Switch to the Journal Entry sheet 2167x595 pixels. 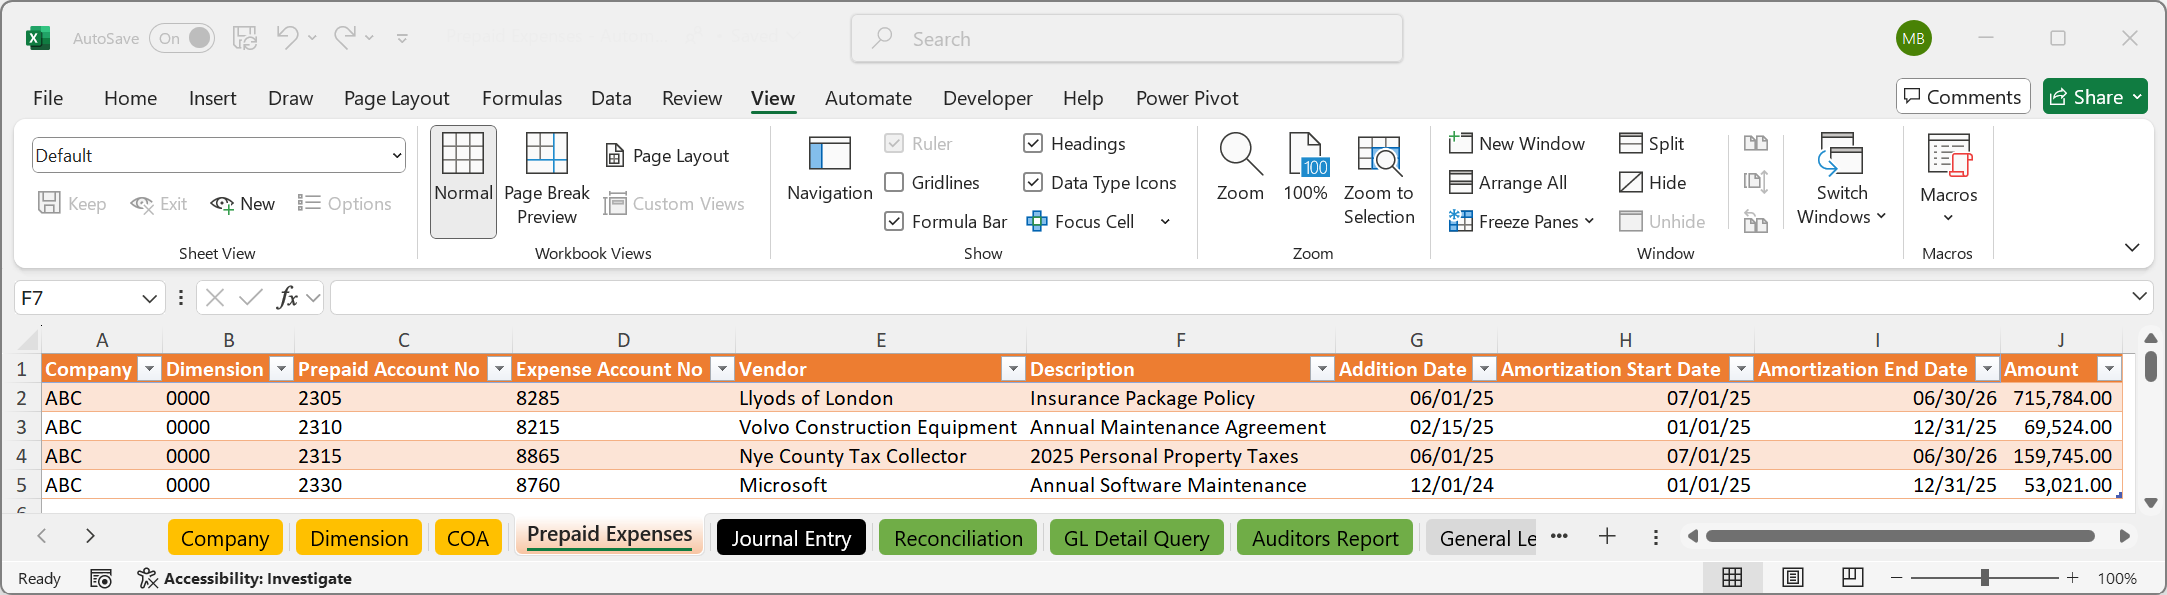(790, 538)
